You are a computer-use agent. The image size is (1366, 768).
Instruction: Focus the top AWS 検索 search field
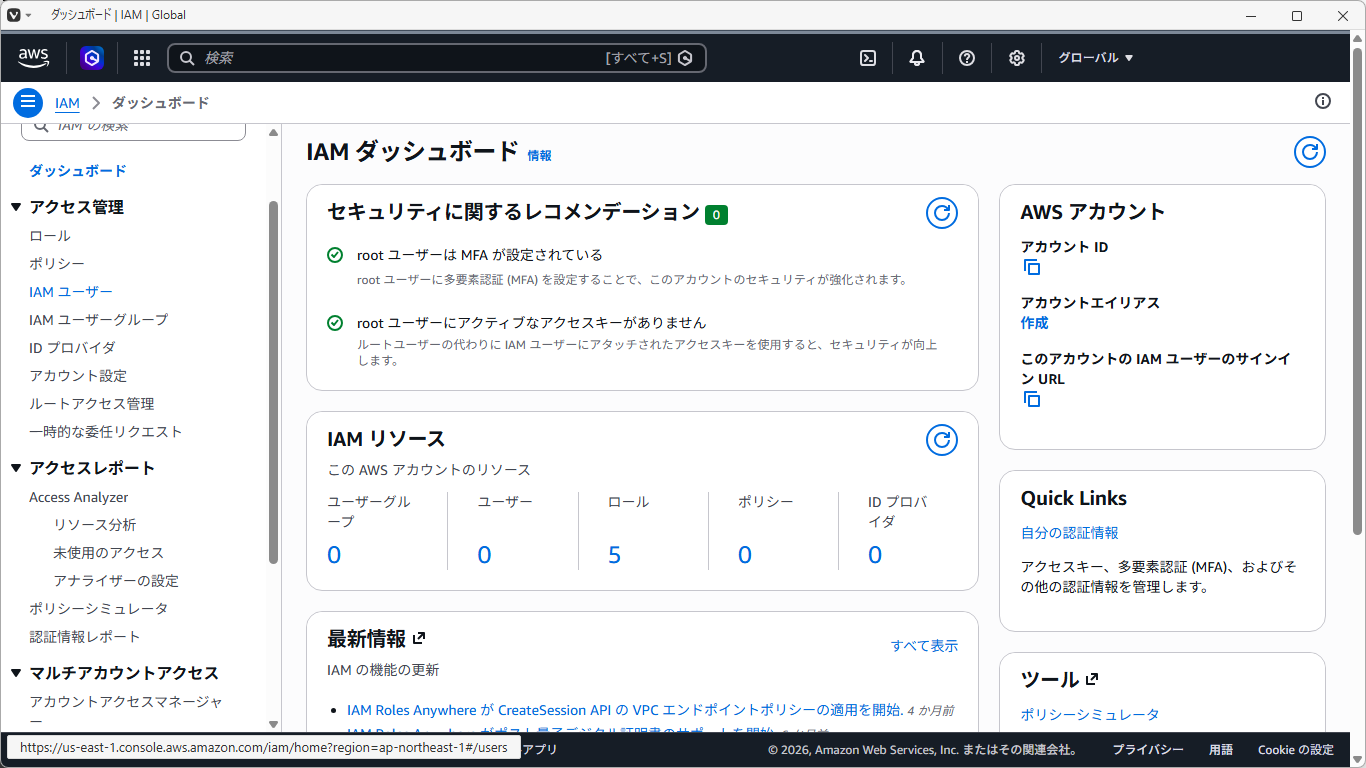(x=437, y=58)
